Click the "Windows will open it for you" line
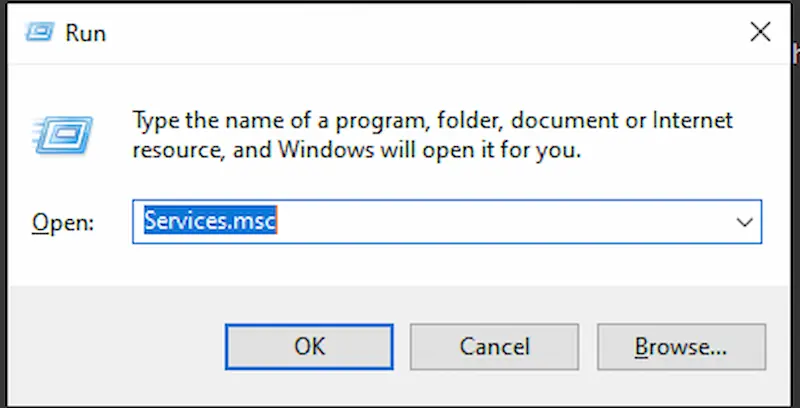Screen dimensions: 800x408 click(357, 150)
